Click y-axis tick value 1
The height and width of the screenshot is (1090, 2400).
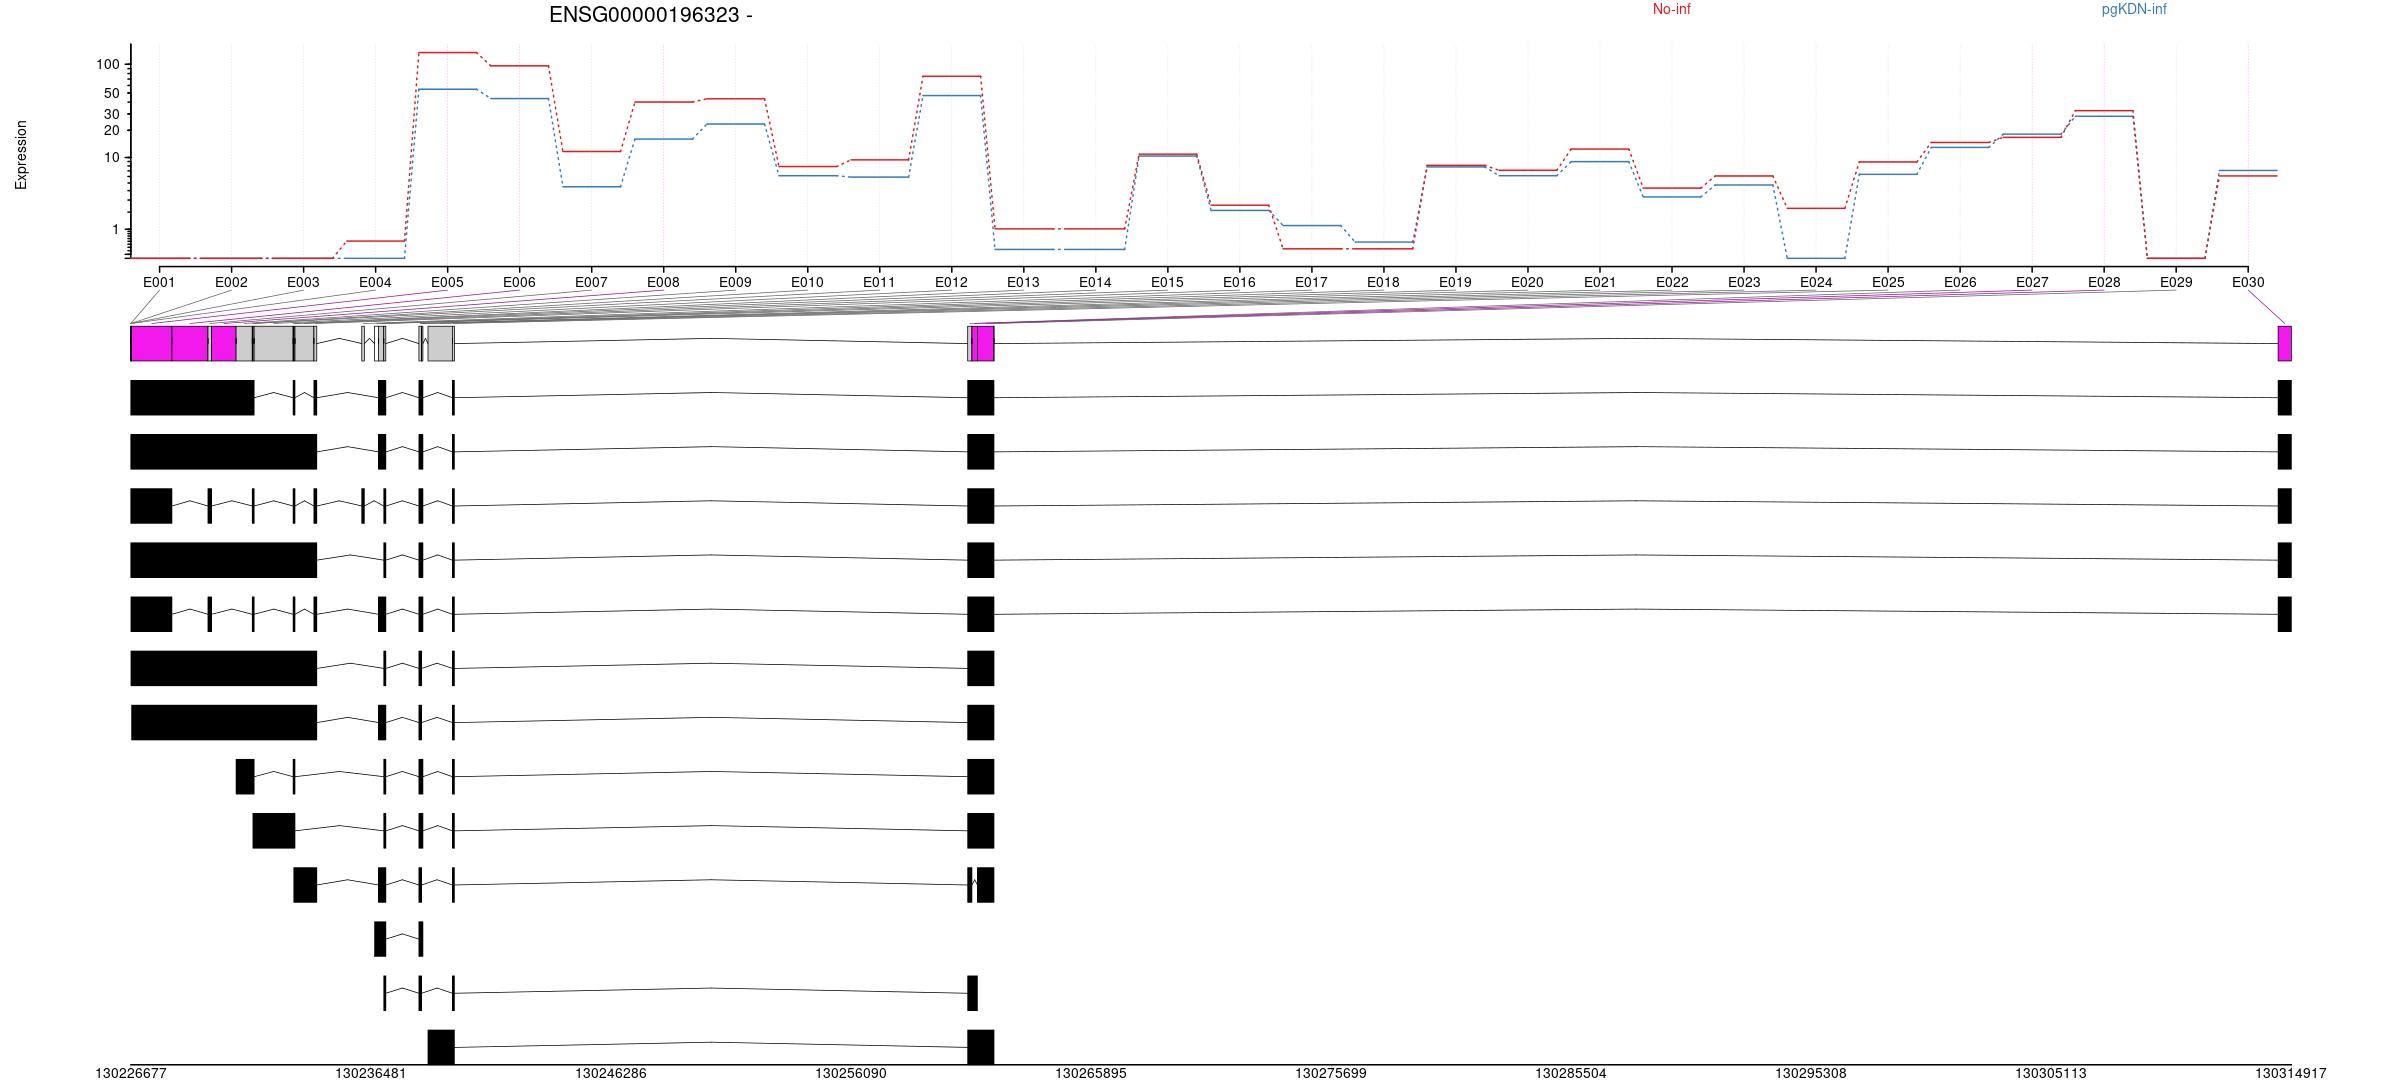click(116, 230)
